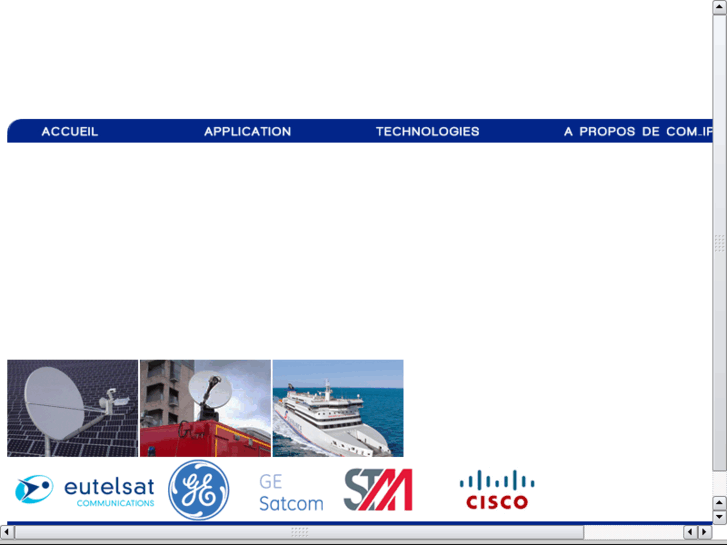Click the vertical scrollbar bottom down arrow
The width and height of the screenshot is (727, 545).
click(x=720, y=517)
